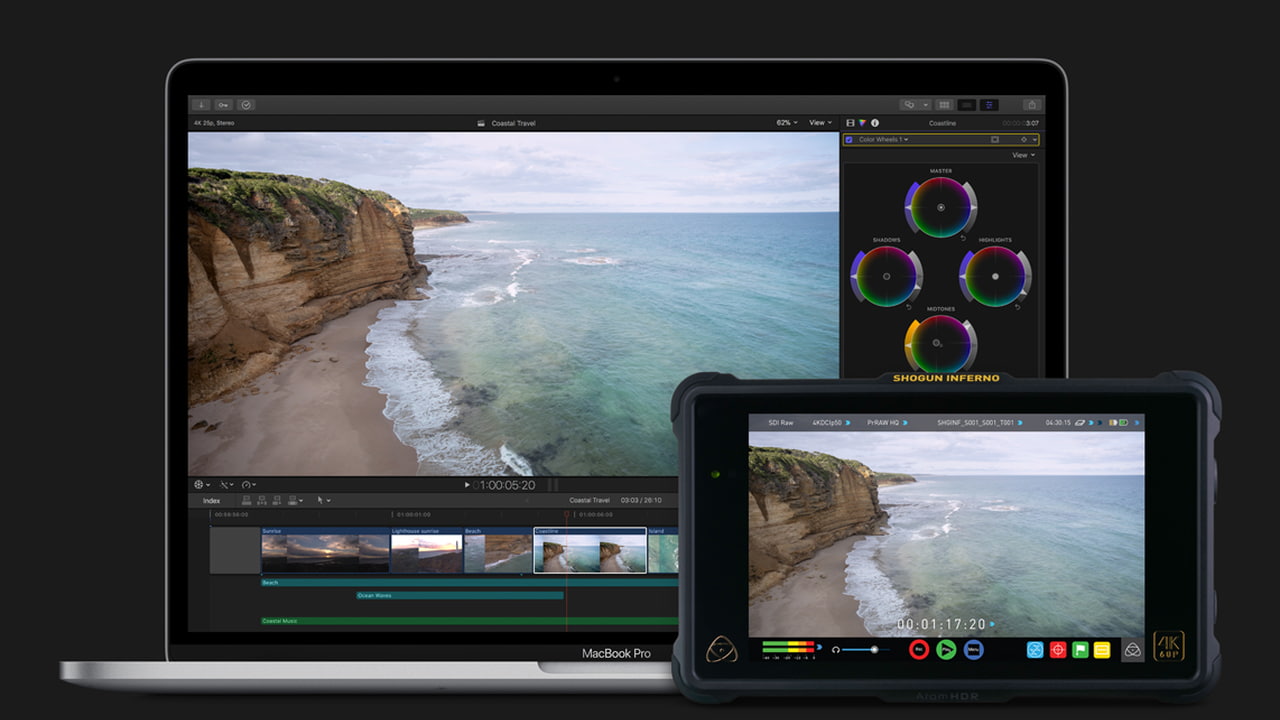Image resolution: width=1280 pixels, height=720 pixels.
Task: Open the timeline Index panel
Action: point(212,500)
